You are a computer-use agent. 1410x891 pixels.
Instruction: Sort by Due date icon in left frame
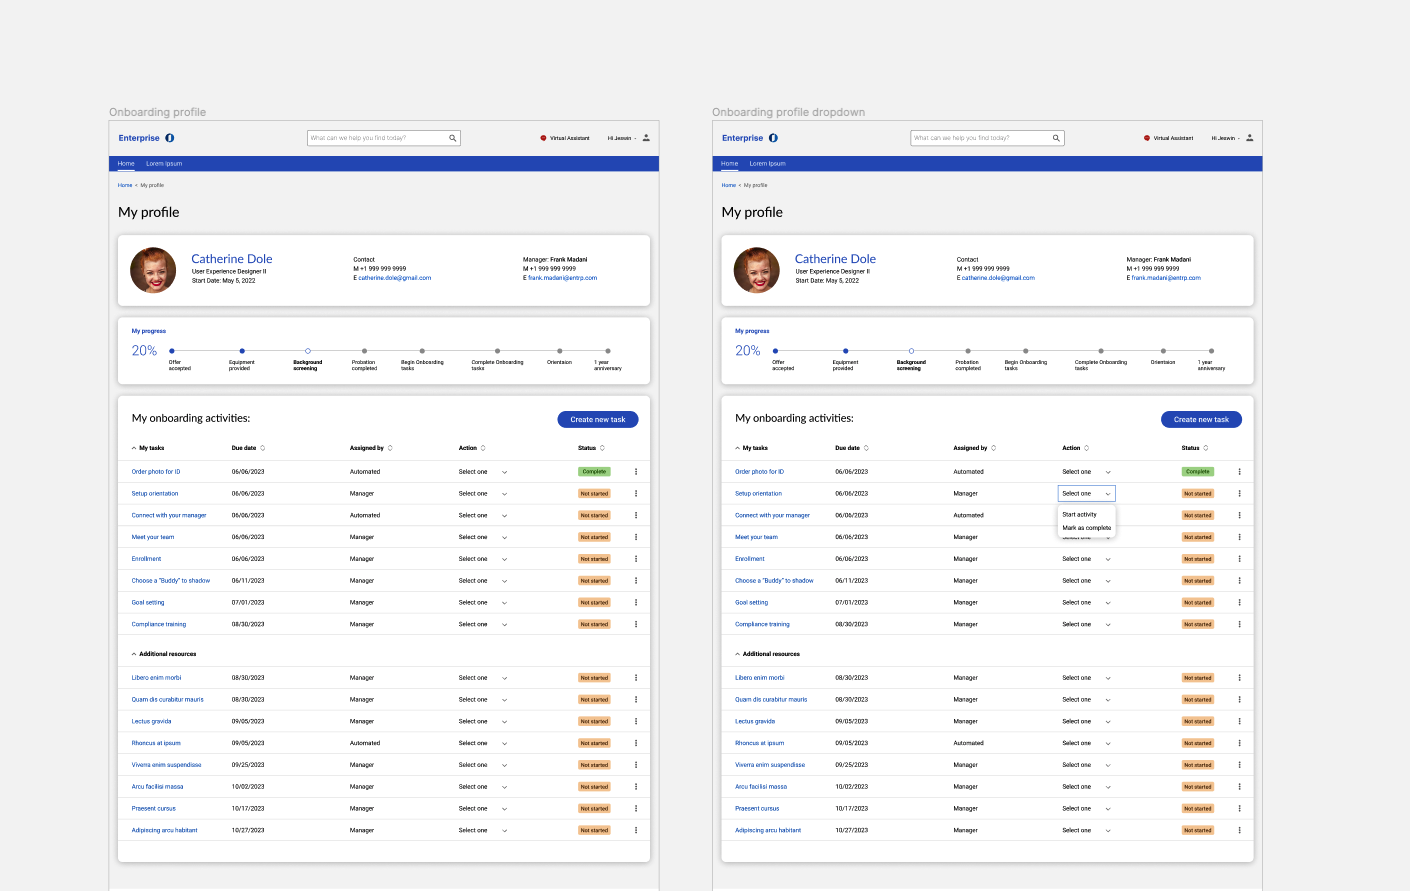[263, 448]
